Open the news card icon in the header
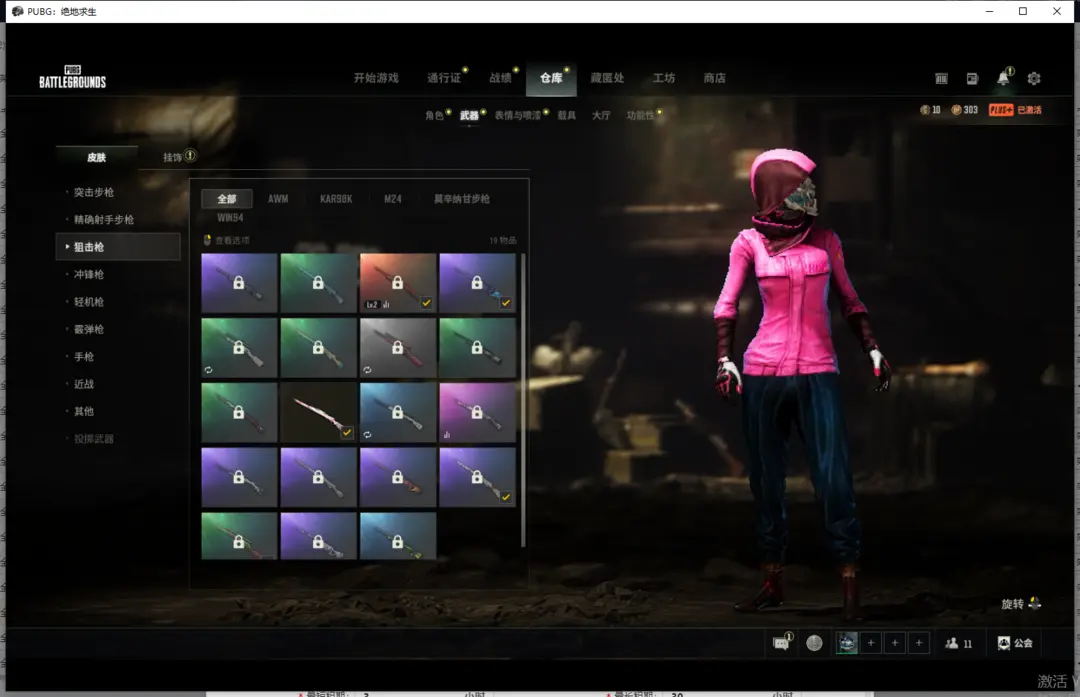 pos(972,79)
